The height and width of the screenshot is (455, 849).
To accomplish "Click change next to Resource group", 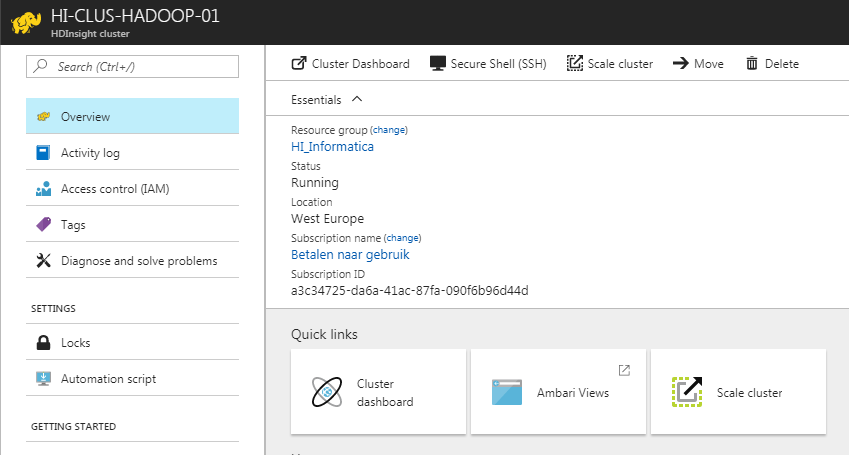I will click(x=389, y=130).
